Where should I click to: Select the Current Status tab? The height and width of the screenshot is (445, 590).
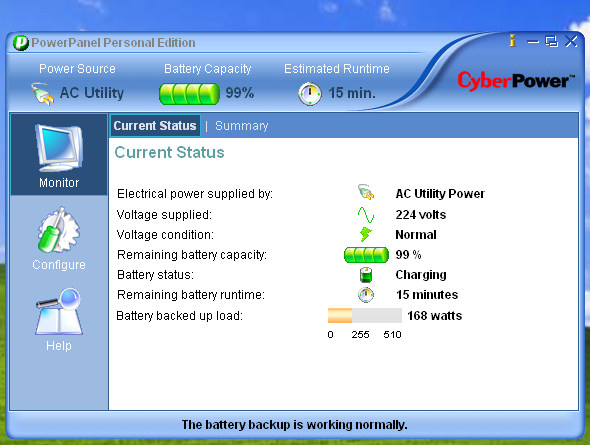(155, 126)
